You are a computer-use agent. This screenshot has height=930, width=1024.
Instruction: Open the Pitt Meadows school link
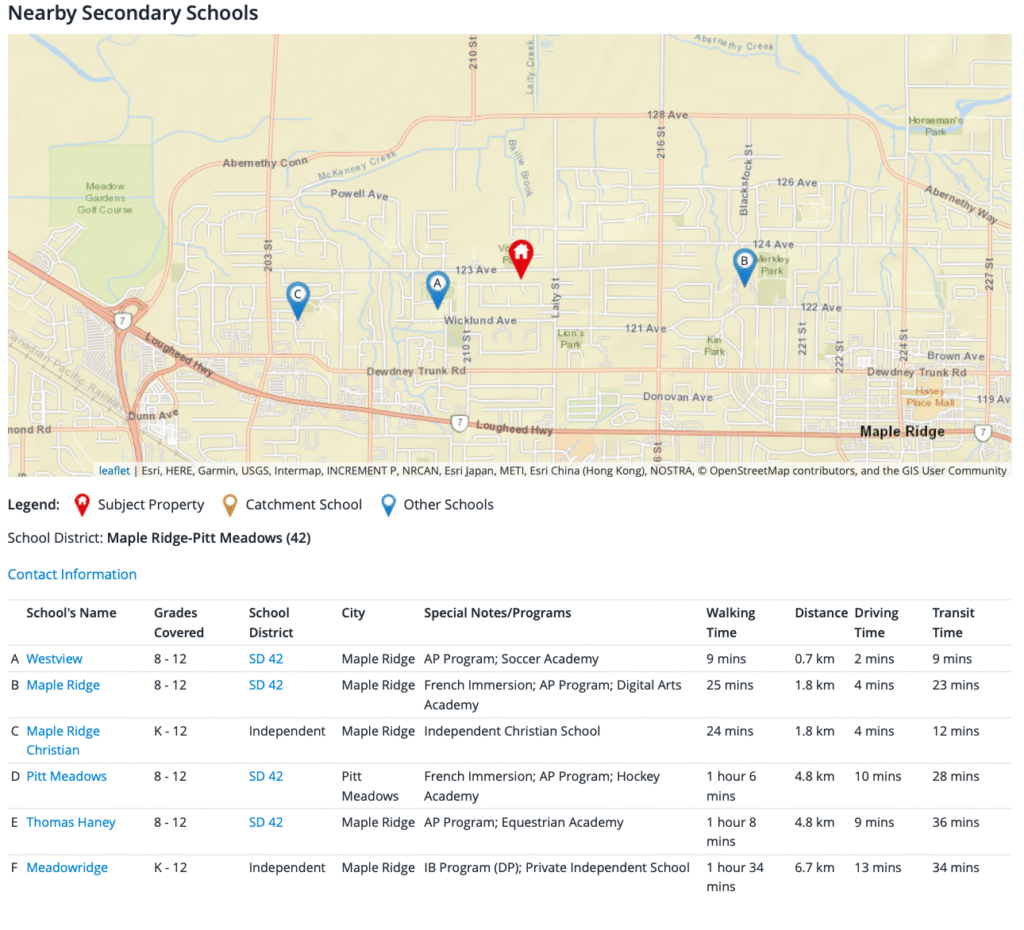[66, 776]
